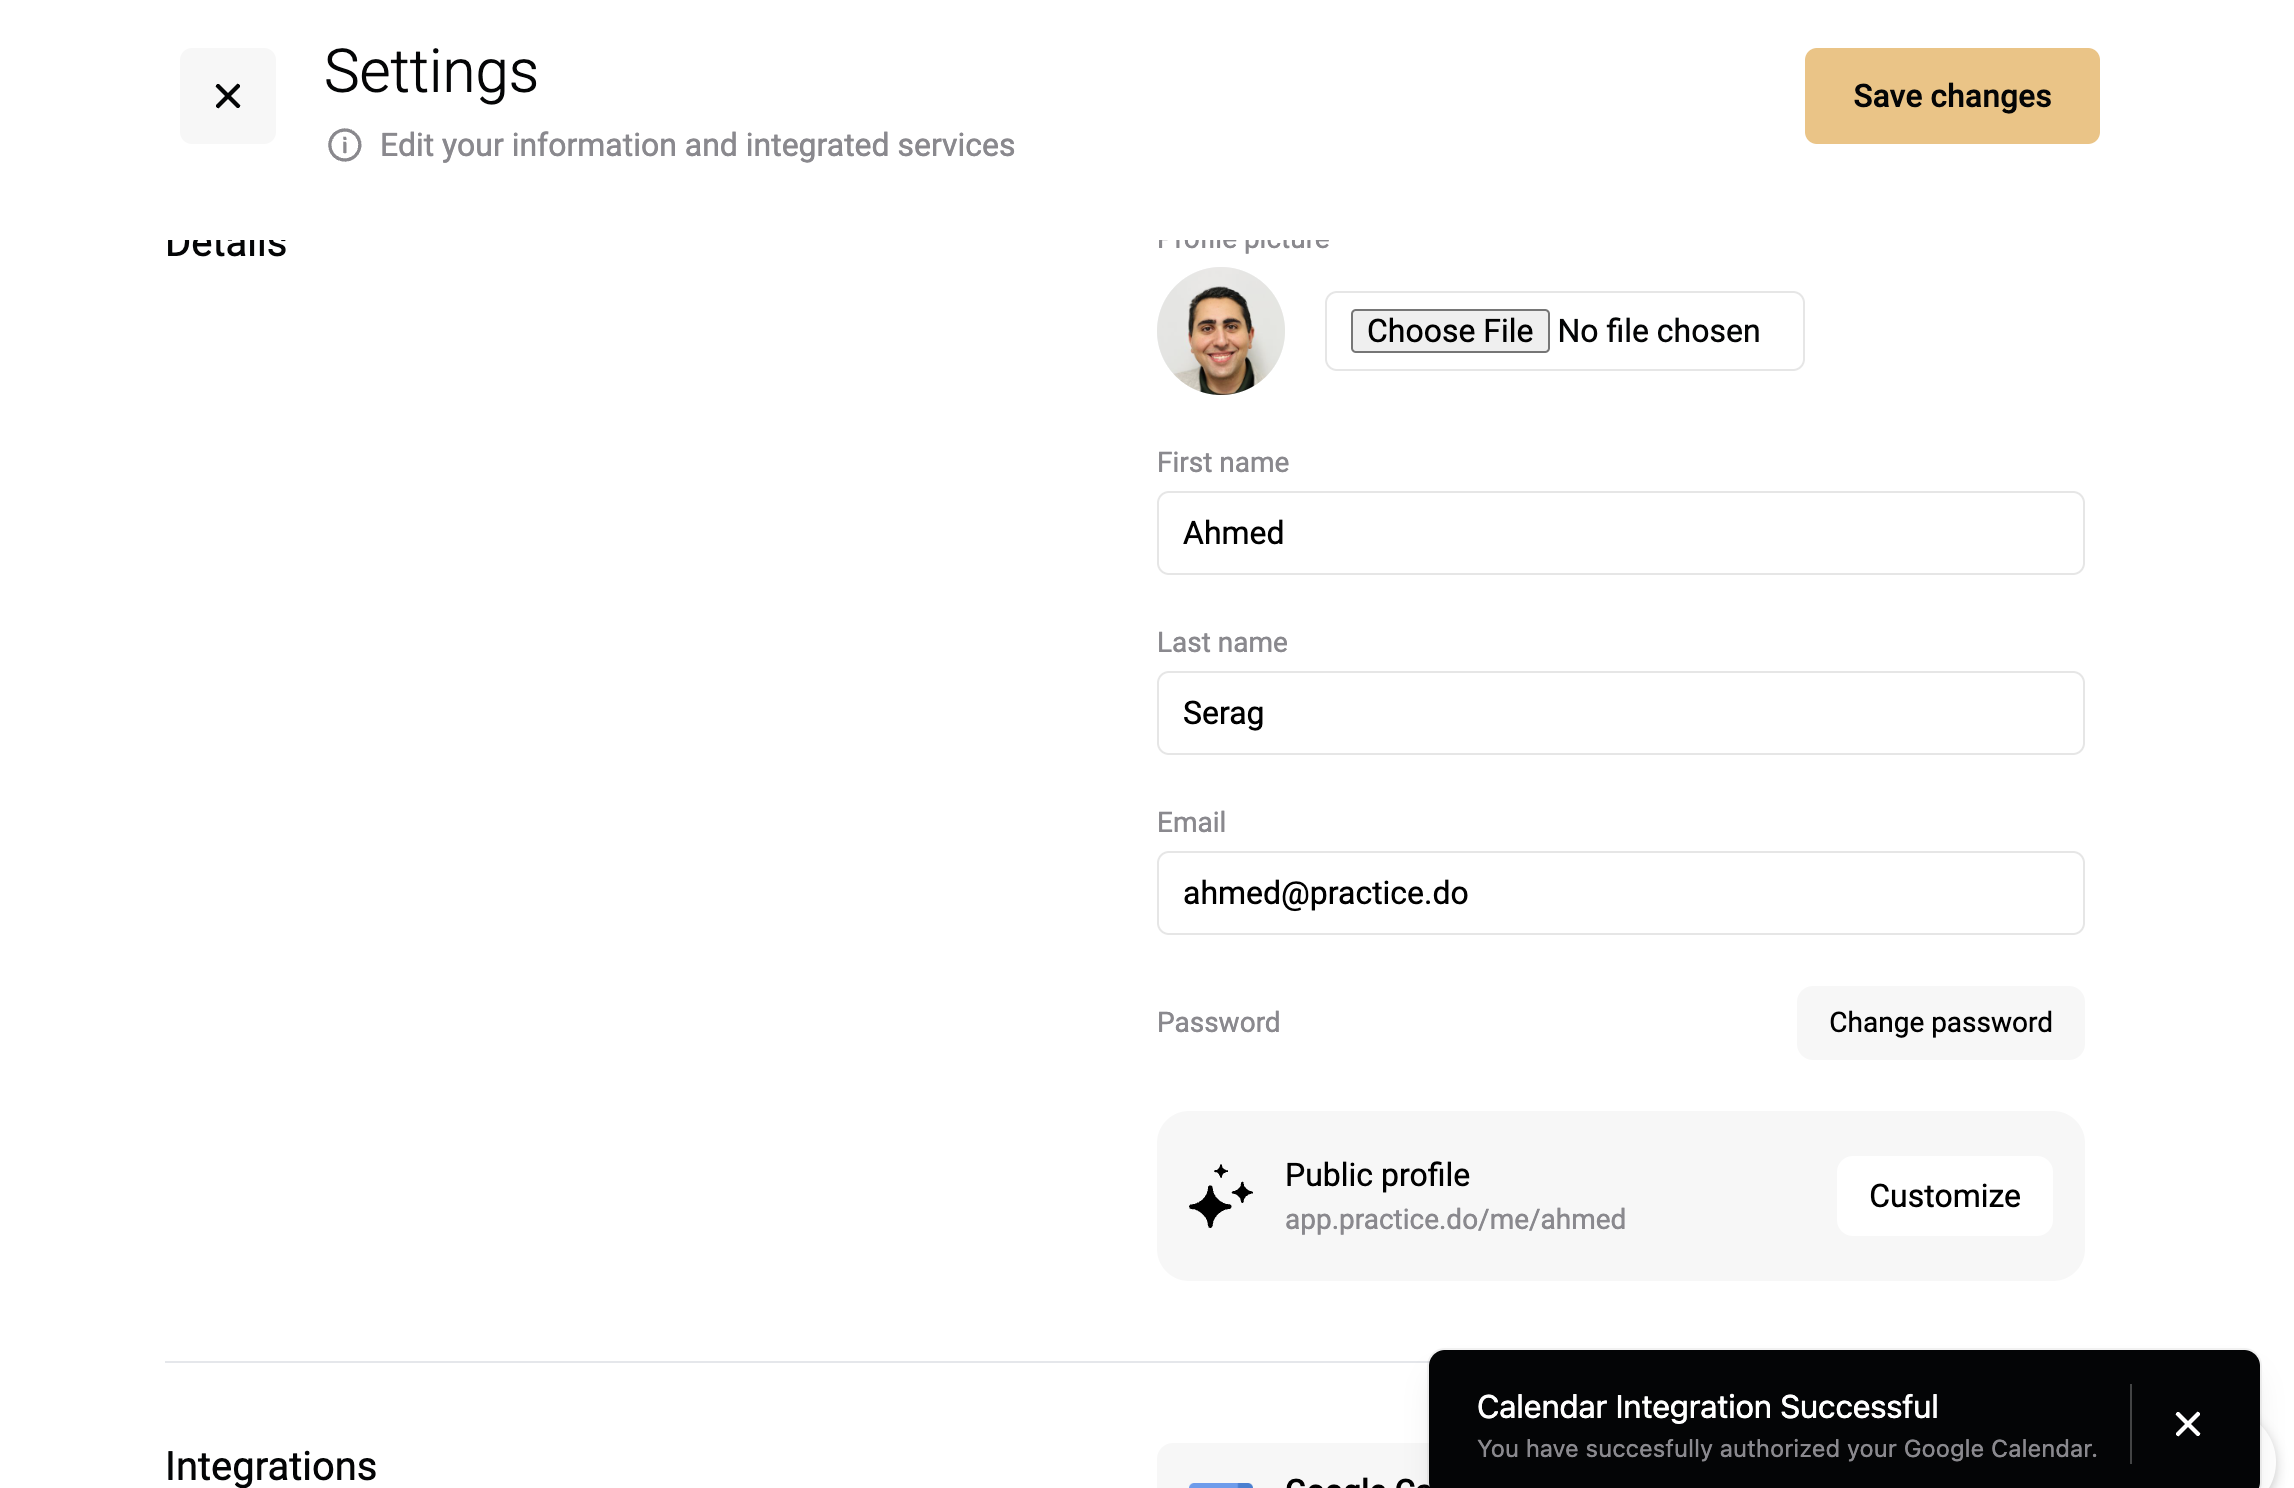Focus the First name field with Ahmed

point(1620,533)
